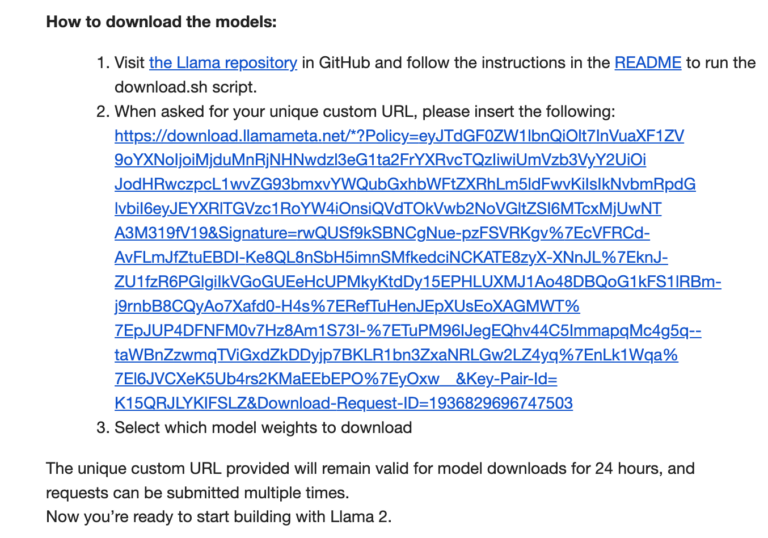
Task: Click "Now you're ready to start building" sentence
Action: point(219,517)
